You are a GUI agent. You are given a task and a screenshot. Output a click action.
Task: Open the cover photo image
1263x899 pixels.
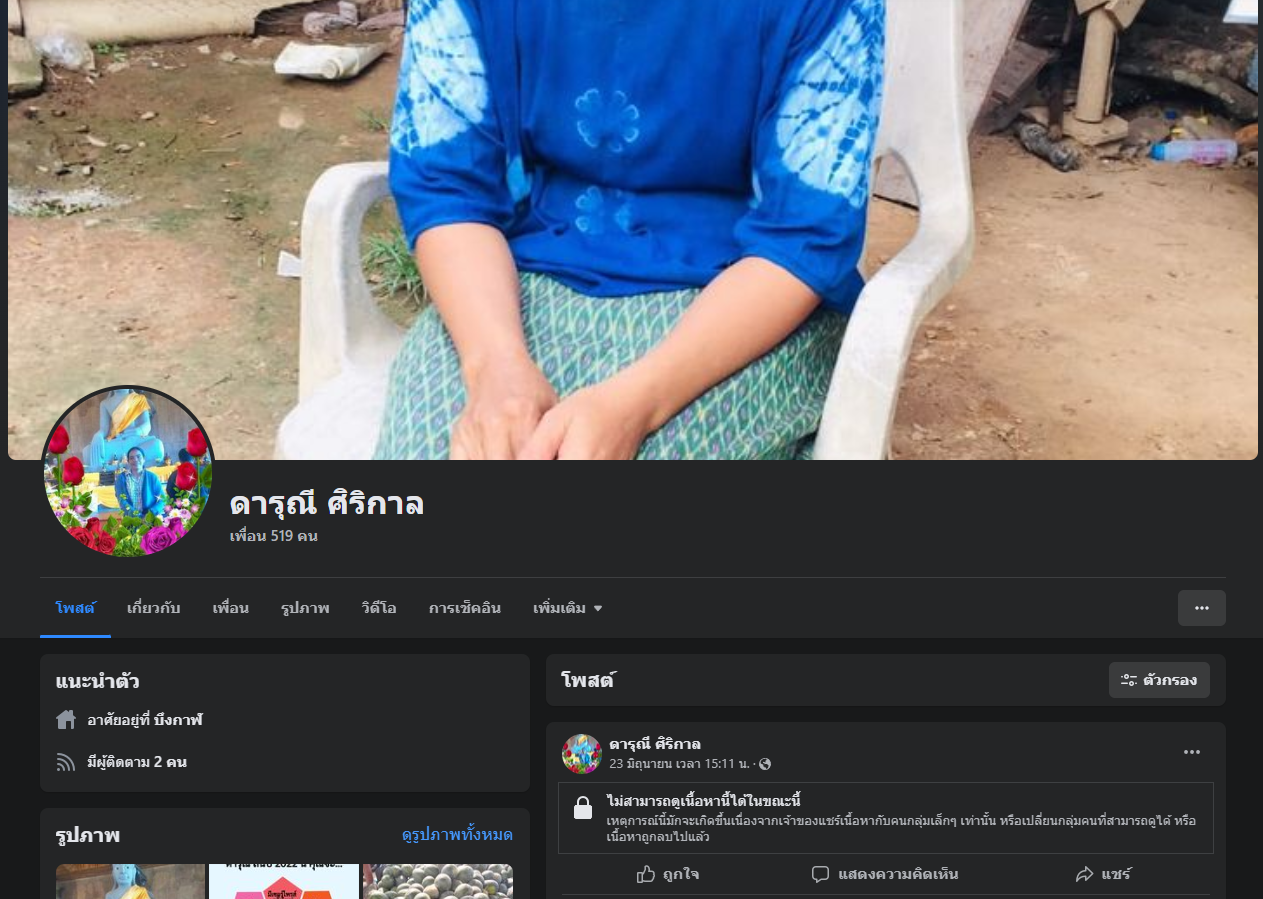(633, 230)
